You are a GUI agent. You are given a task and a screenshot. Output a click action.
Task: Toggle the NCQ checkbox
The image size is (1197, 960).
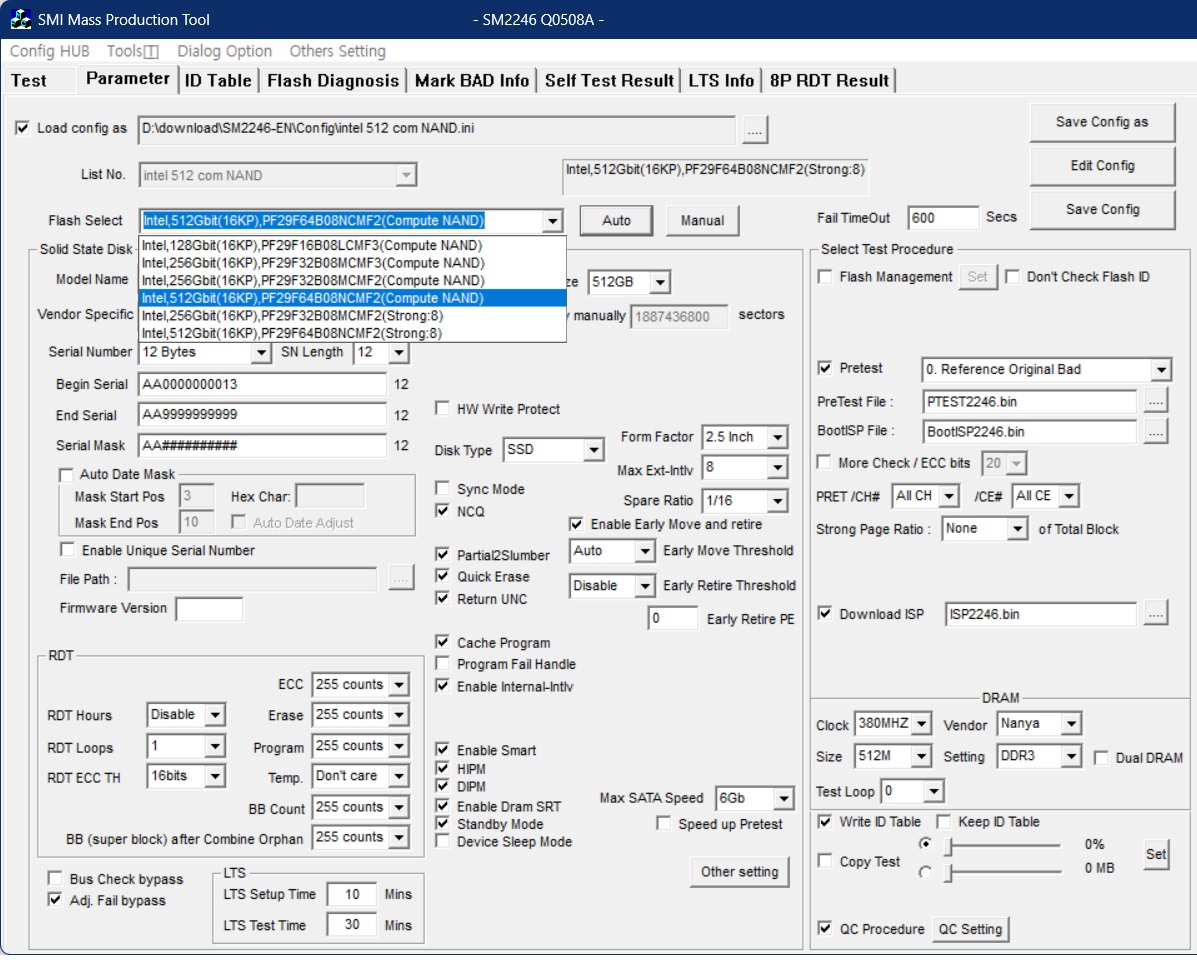(442, 511)
